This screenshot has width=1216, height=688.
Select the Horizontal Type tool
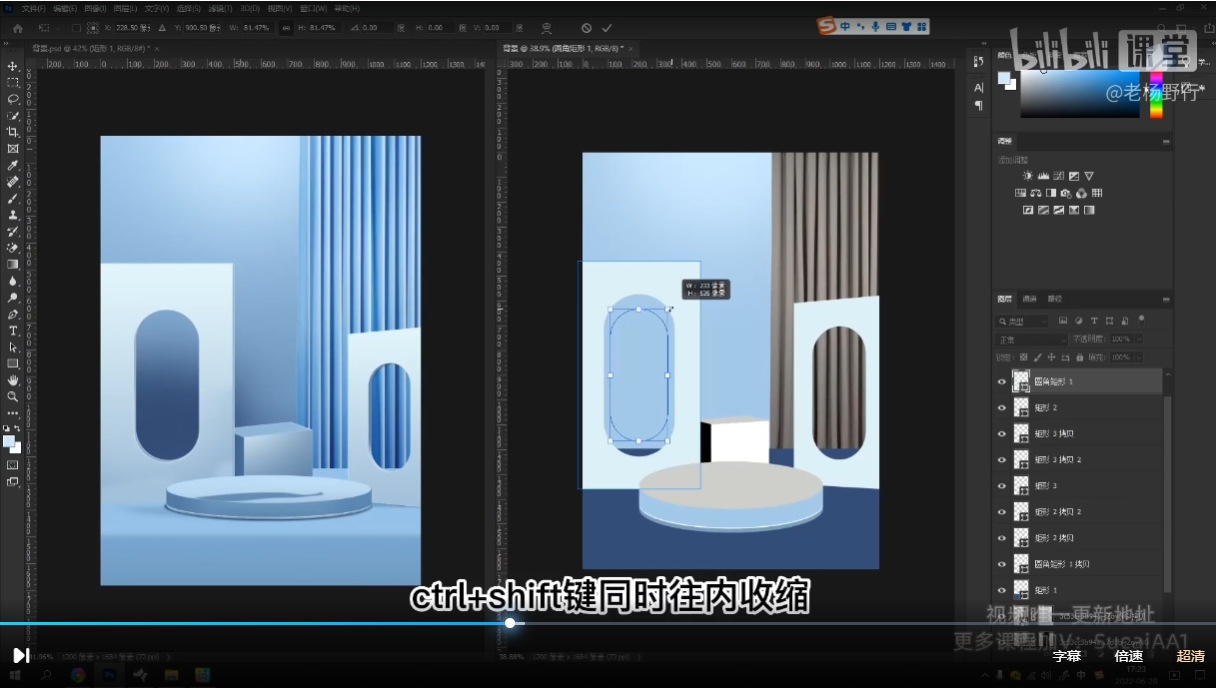pyautogui.click(x=13, y=330)
